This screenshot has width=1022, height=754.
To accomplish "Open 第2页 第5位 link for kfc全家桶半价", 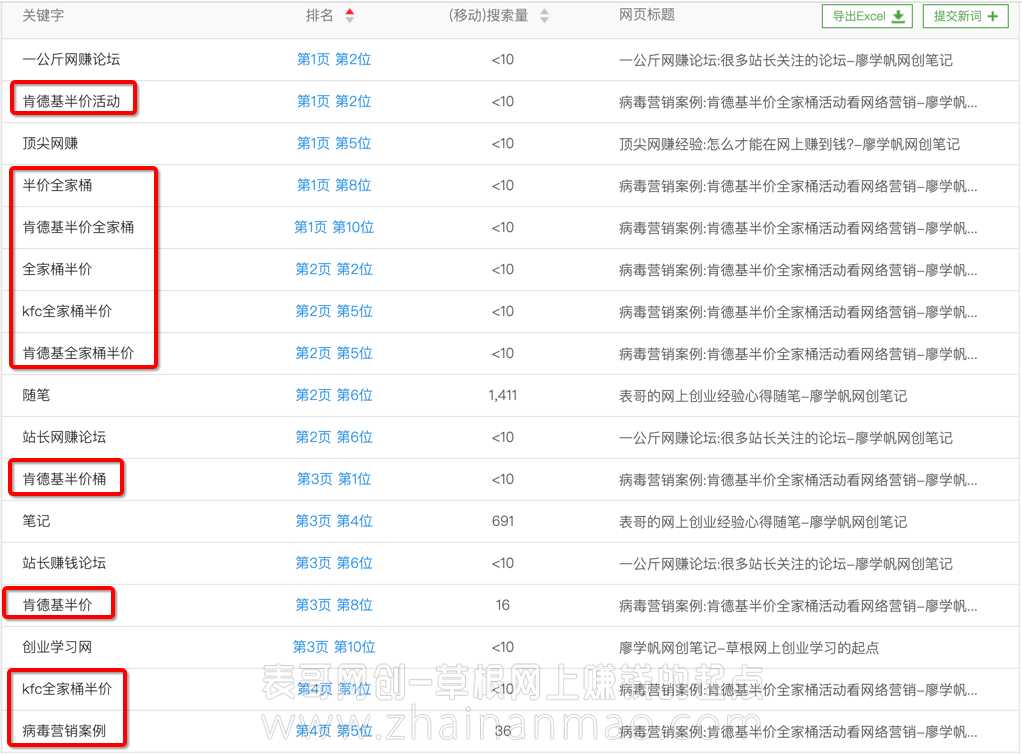I will pyautogui.click(x=334, y=312).
